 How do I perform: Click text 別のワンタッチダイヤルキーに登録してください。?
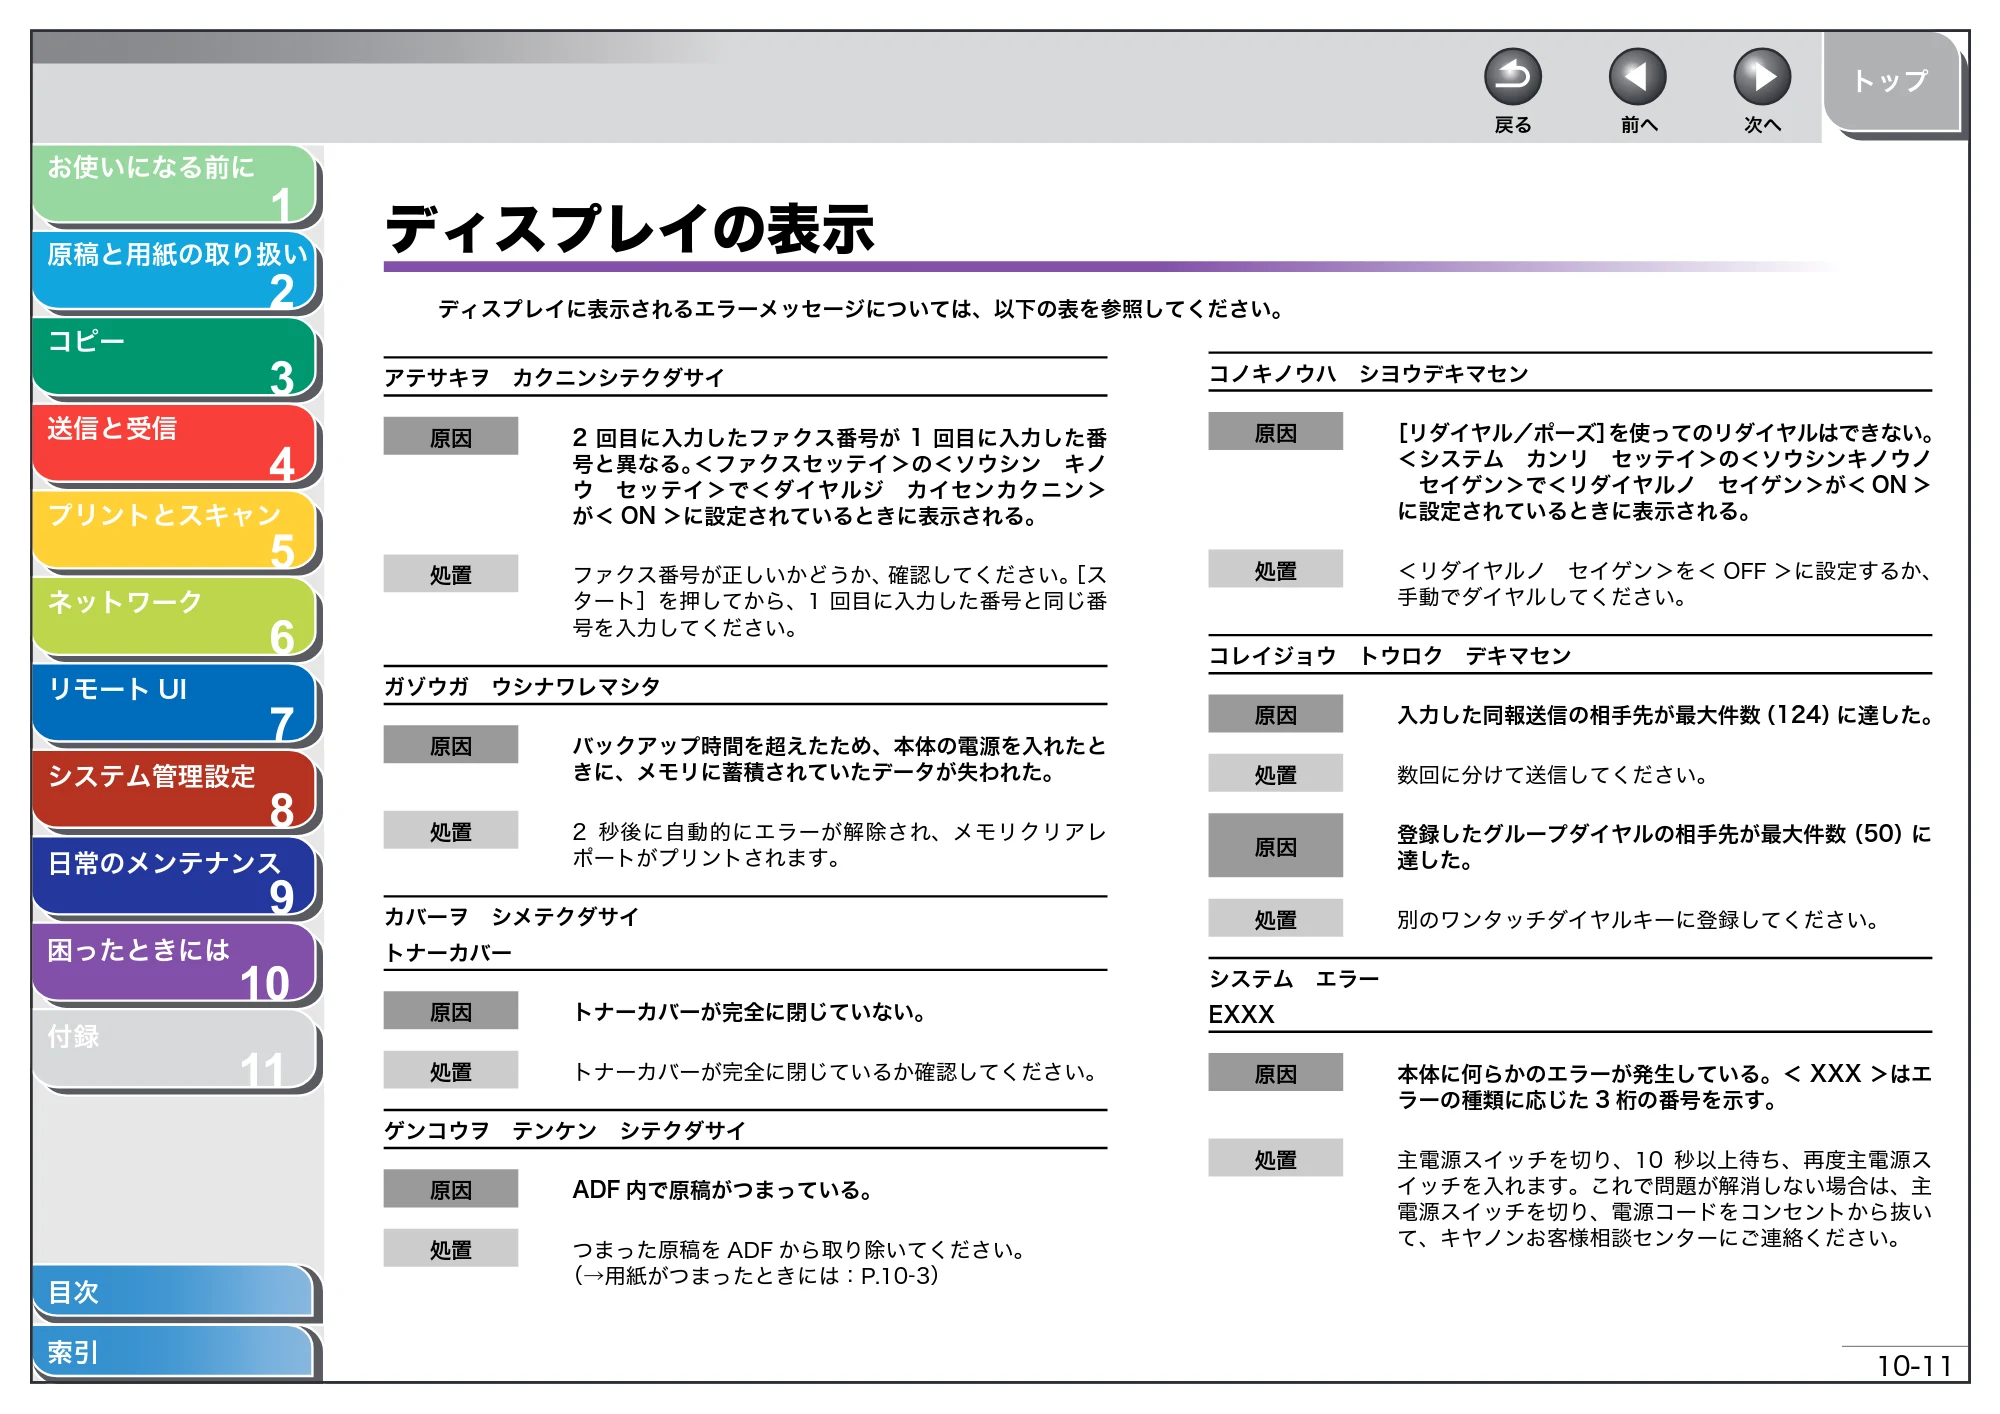[1641, 920]
